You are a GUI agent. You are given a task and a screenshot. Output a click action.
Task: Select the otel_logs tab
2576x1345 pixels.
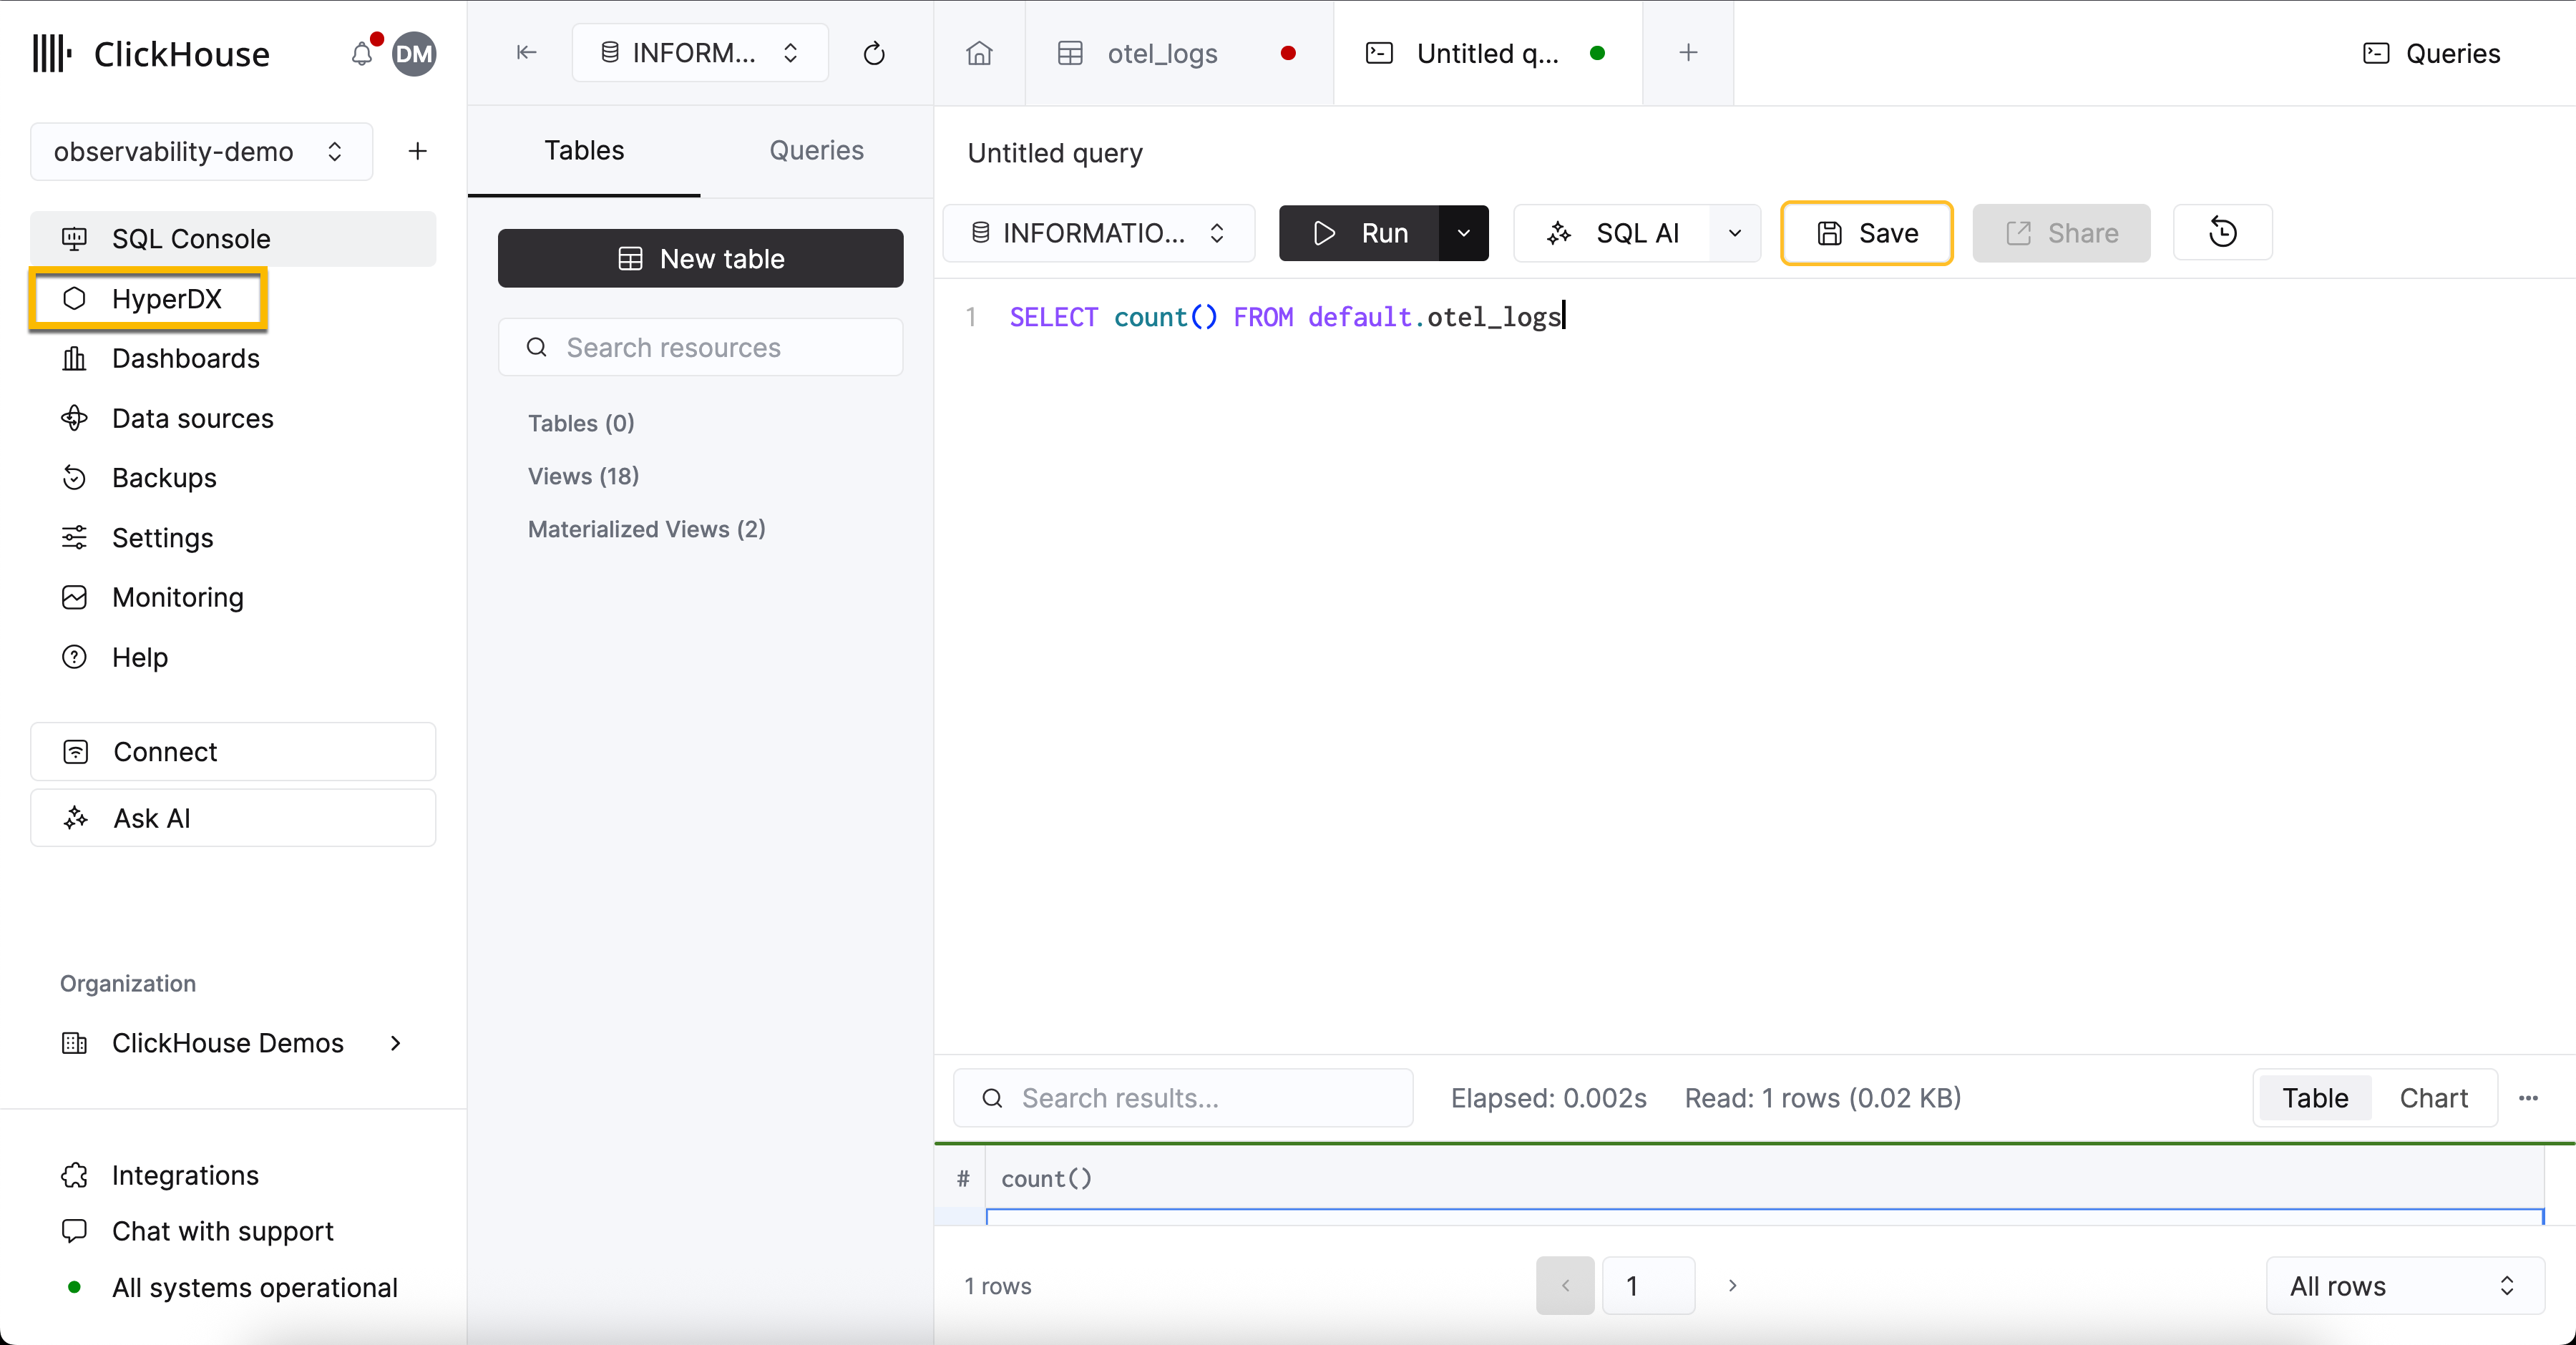[1160, 53]
